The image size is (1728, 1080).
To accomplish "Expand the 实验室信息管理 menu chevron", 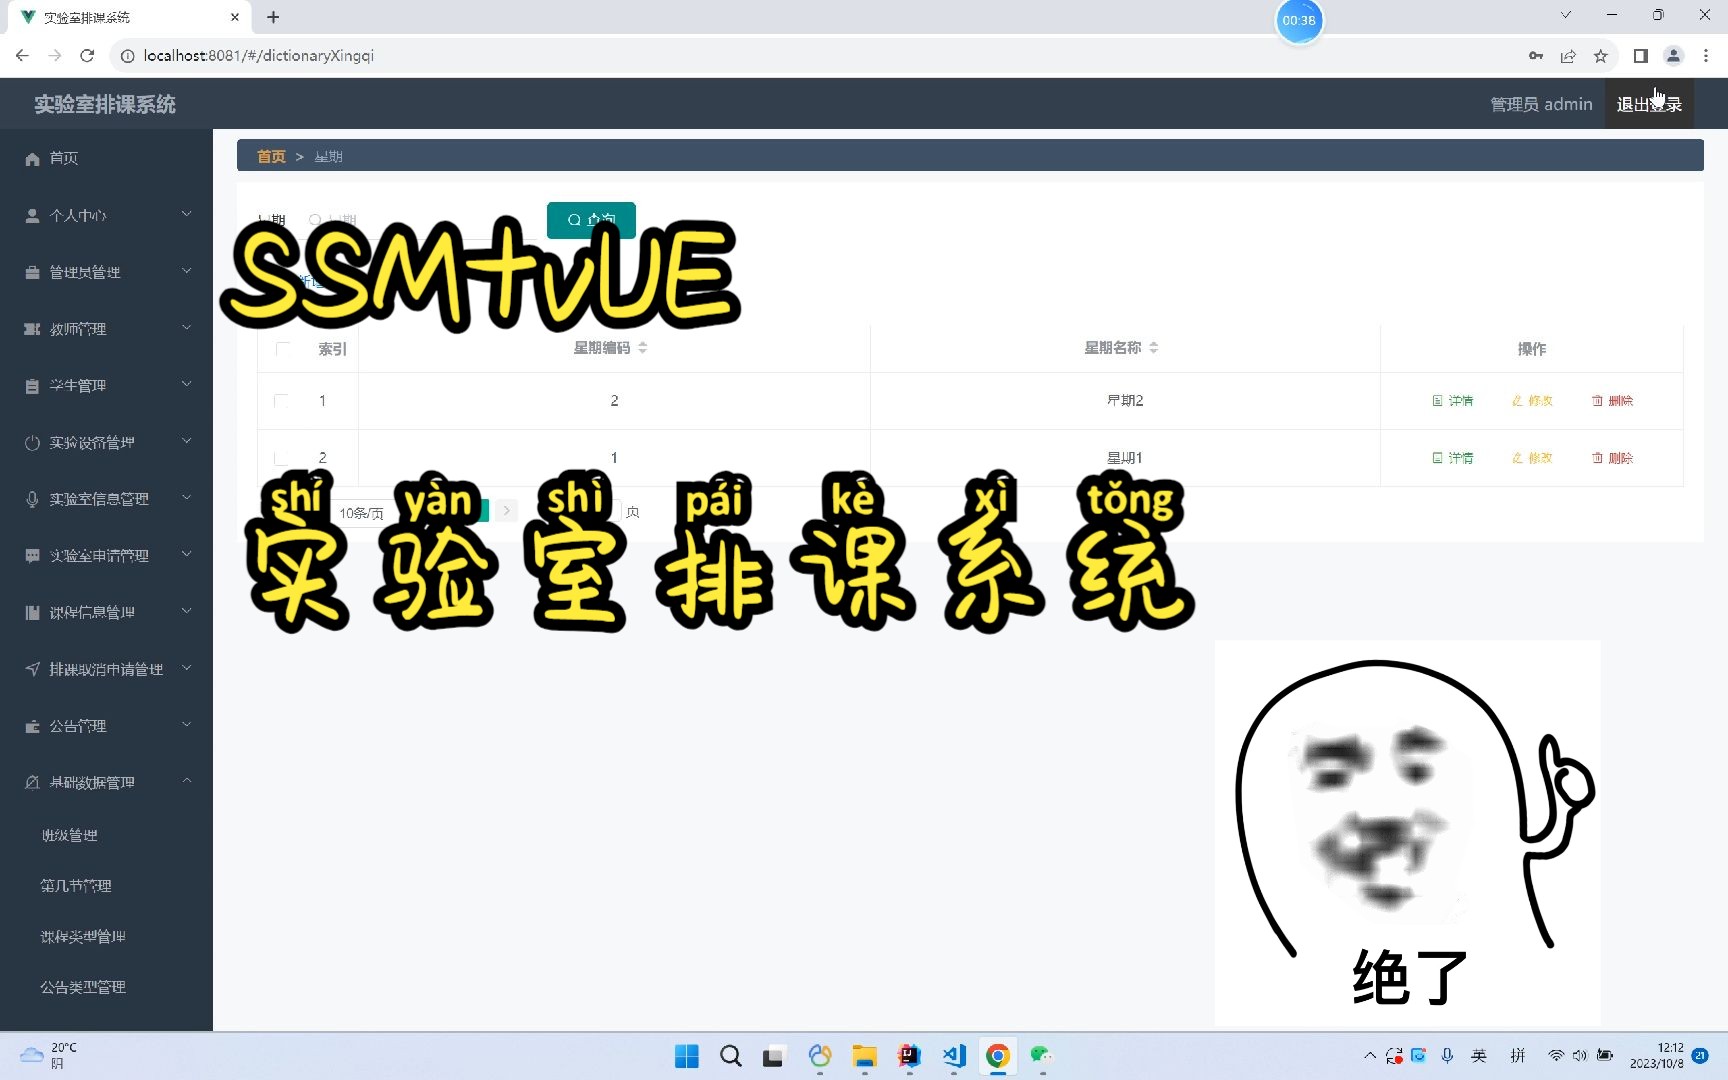I will tap(186, 498).
